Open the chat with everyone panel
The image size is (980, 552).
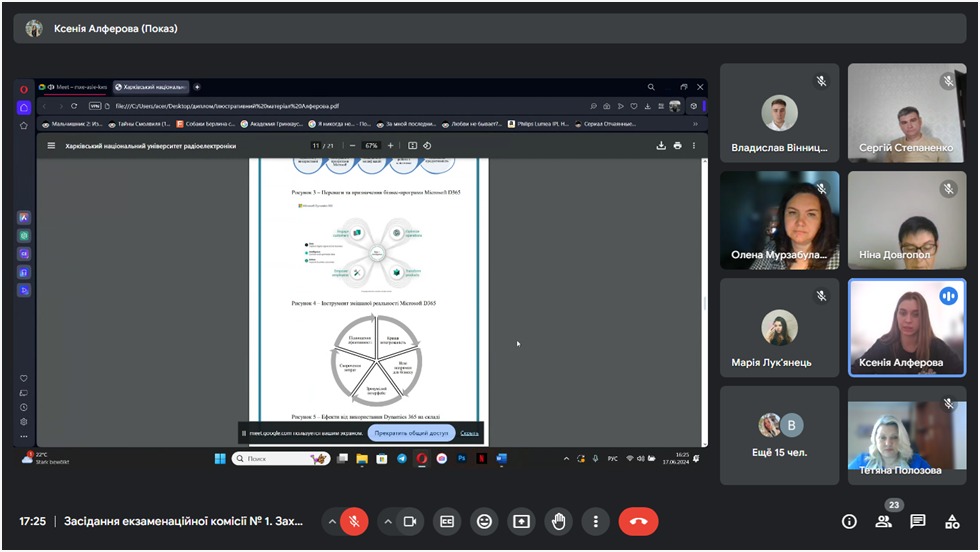918,521
